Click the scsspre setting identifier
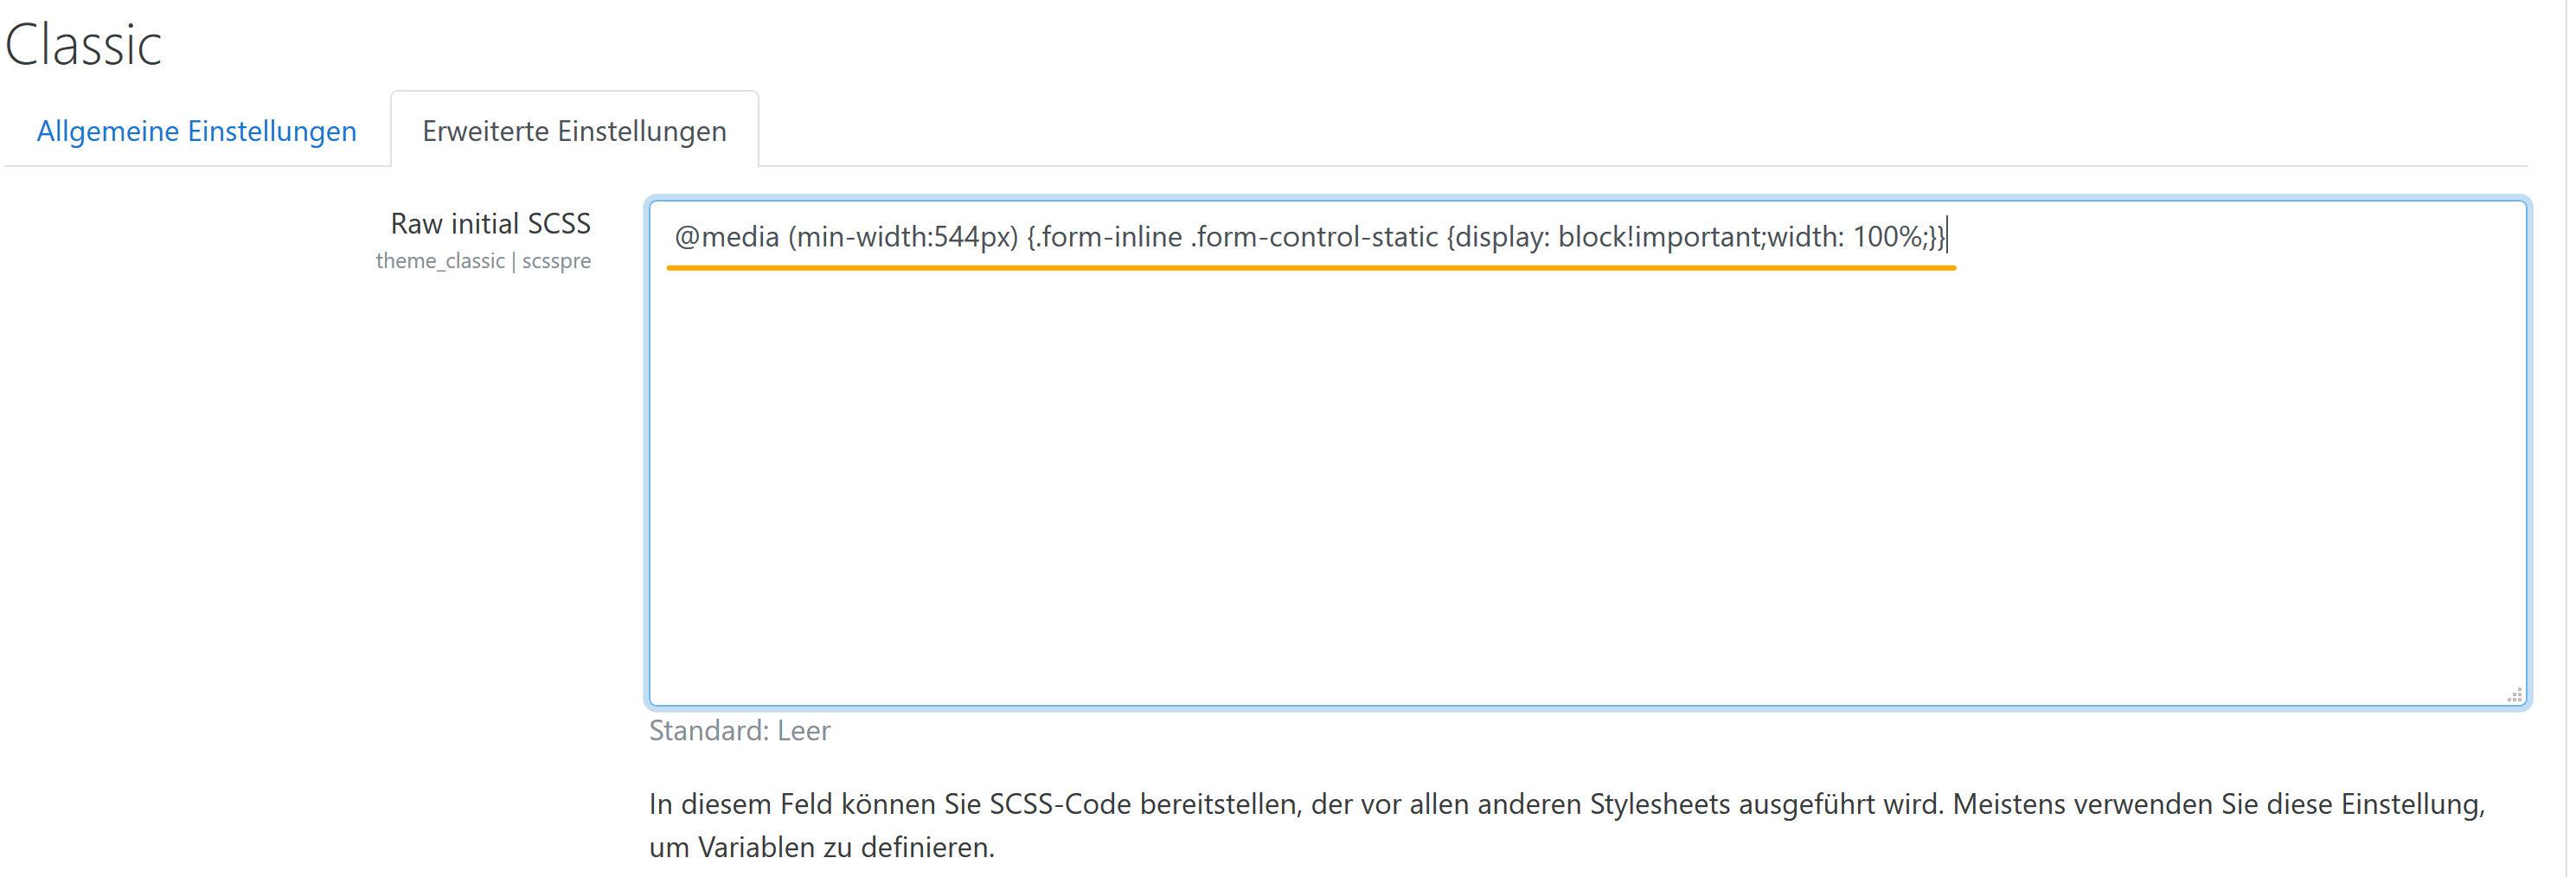This screenshot has width=2576, height=877. coord(556,261)
